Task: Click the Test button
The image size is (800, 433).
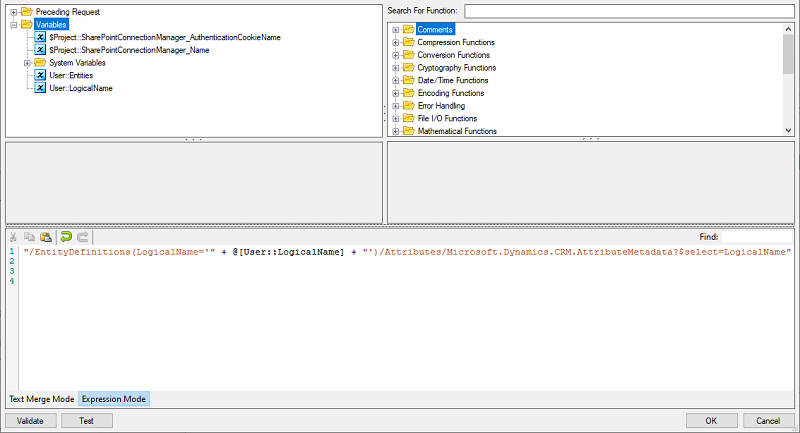Action: (x=86, y=421)
